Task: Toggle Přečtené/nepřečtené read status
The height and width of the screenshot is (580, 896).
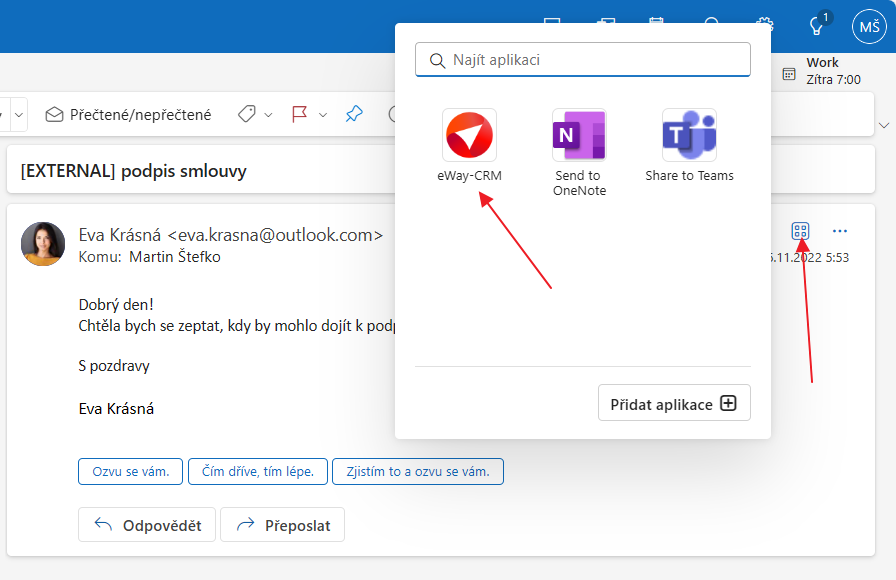Action: [x=129, y=114]
